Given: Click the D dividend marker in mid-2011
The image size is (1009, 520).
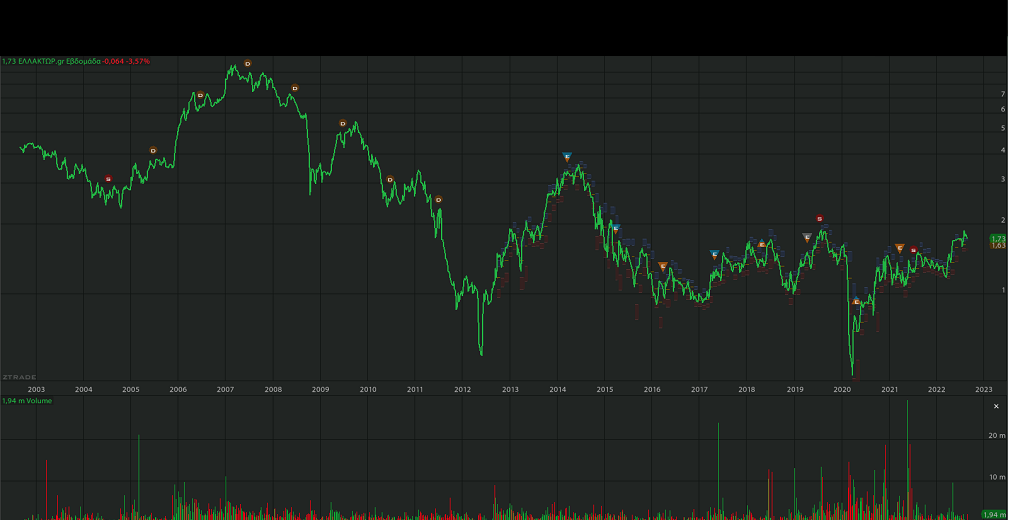Looking at the screenshot, I should point(438,200).
